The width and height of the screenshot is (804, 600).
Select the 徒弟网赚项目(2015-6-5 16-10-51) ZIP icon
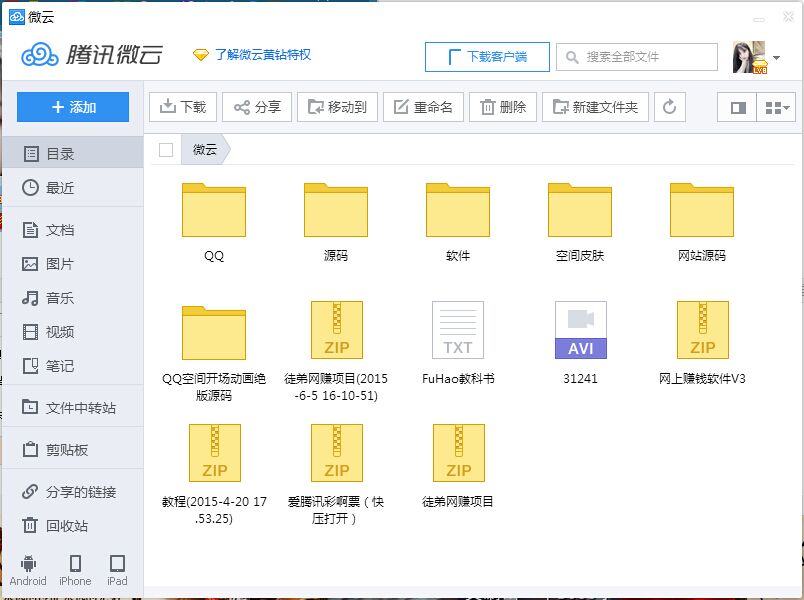pyautogui.click(x=337, y=330)
